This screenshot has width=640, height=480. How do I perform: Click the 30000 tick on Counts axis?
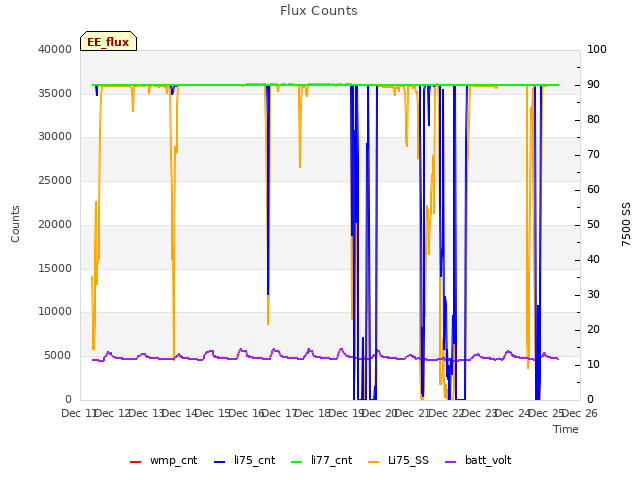coord(55,137)
